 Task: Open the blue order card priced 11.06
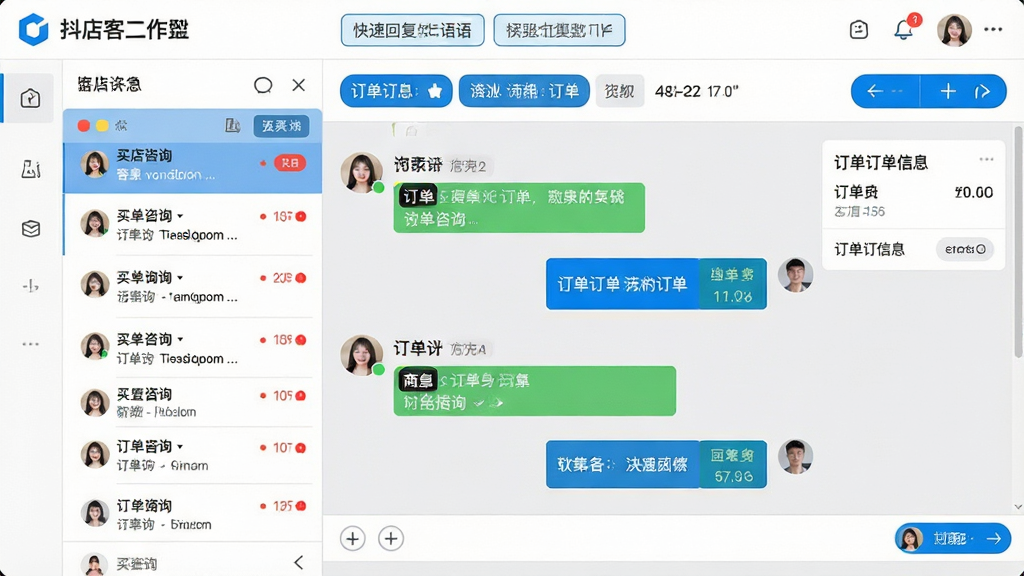(656, 283)
